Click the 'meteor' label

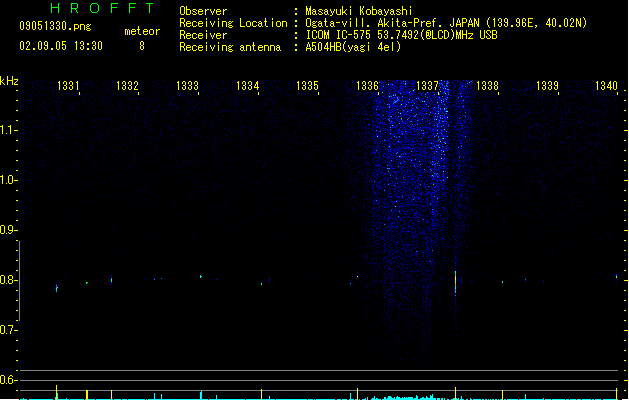point(142,31)
